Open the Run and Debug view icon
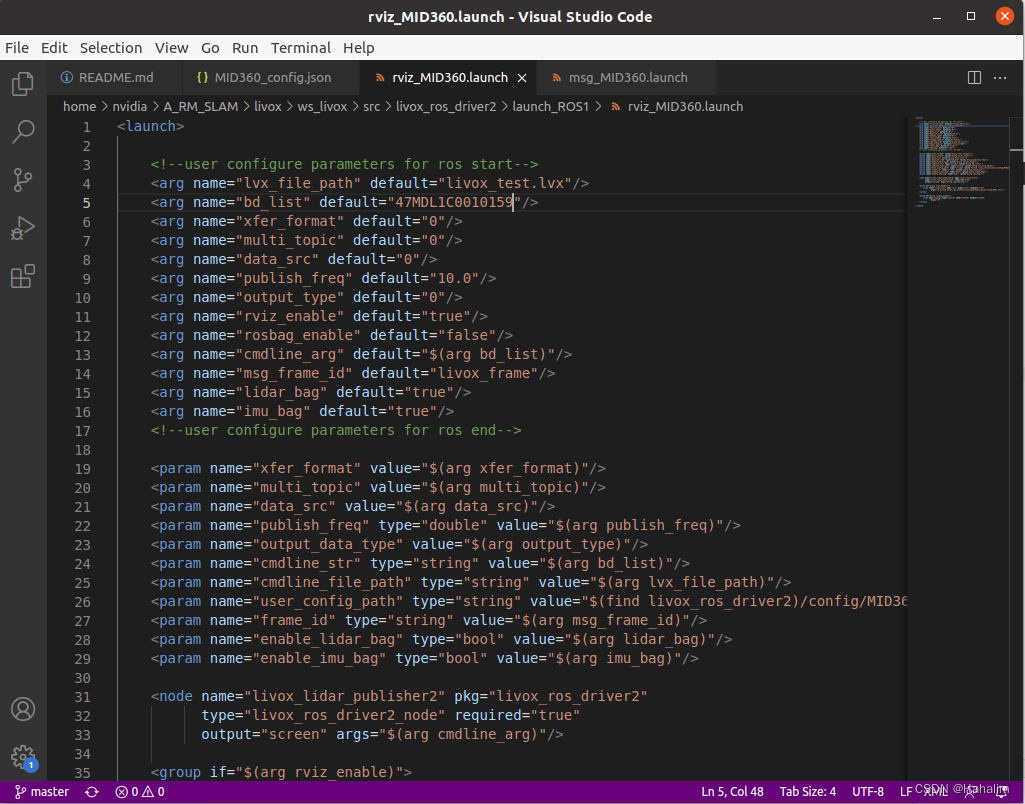1025x804 pixels. click(23, 228)
